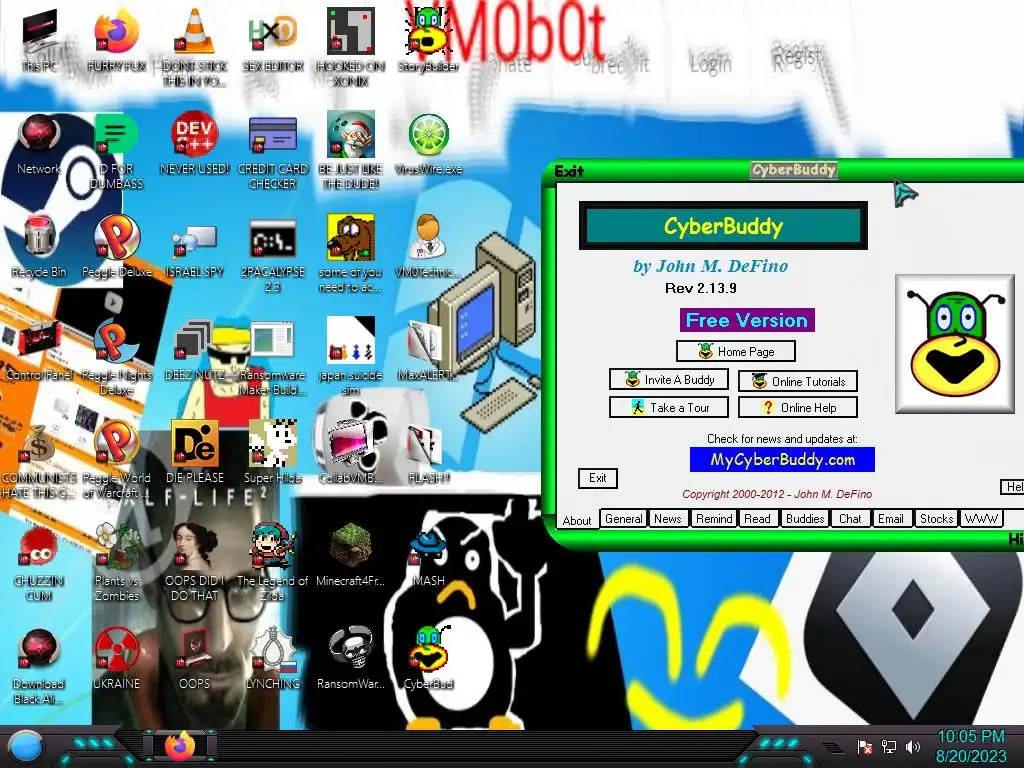This screenshot has height=768, width=1024.
Task: Click the flag notification tray icon
Action: [865, 746]
